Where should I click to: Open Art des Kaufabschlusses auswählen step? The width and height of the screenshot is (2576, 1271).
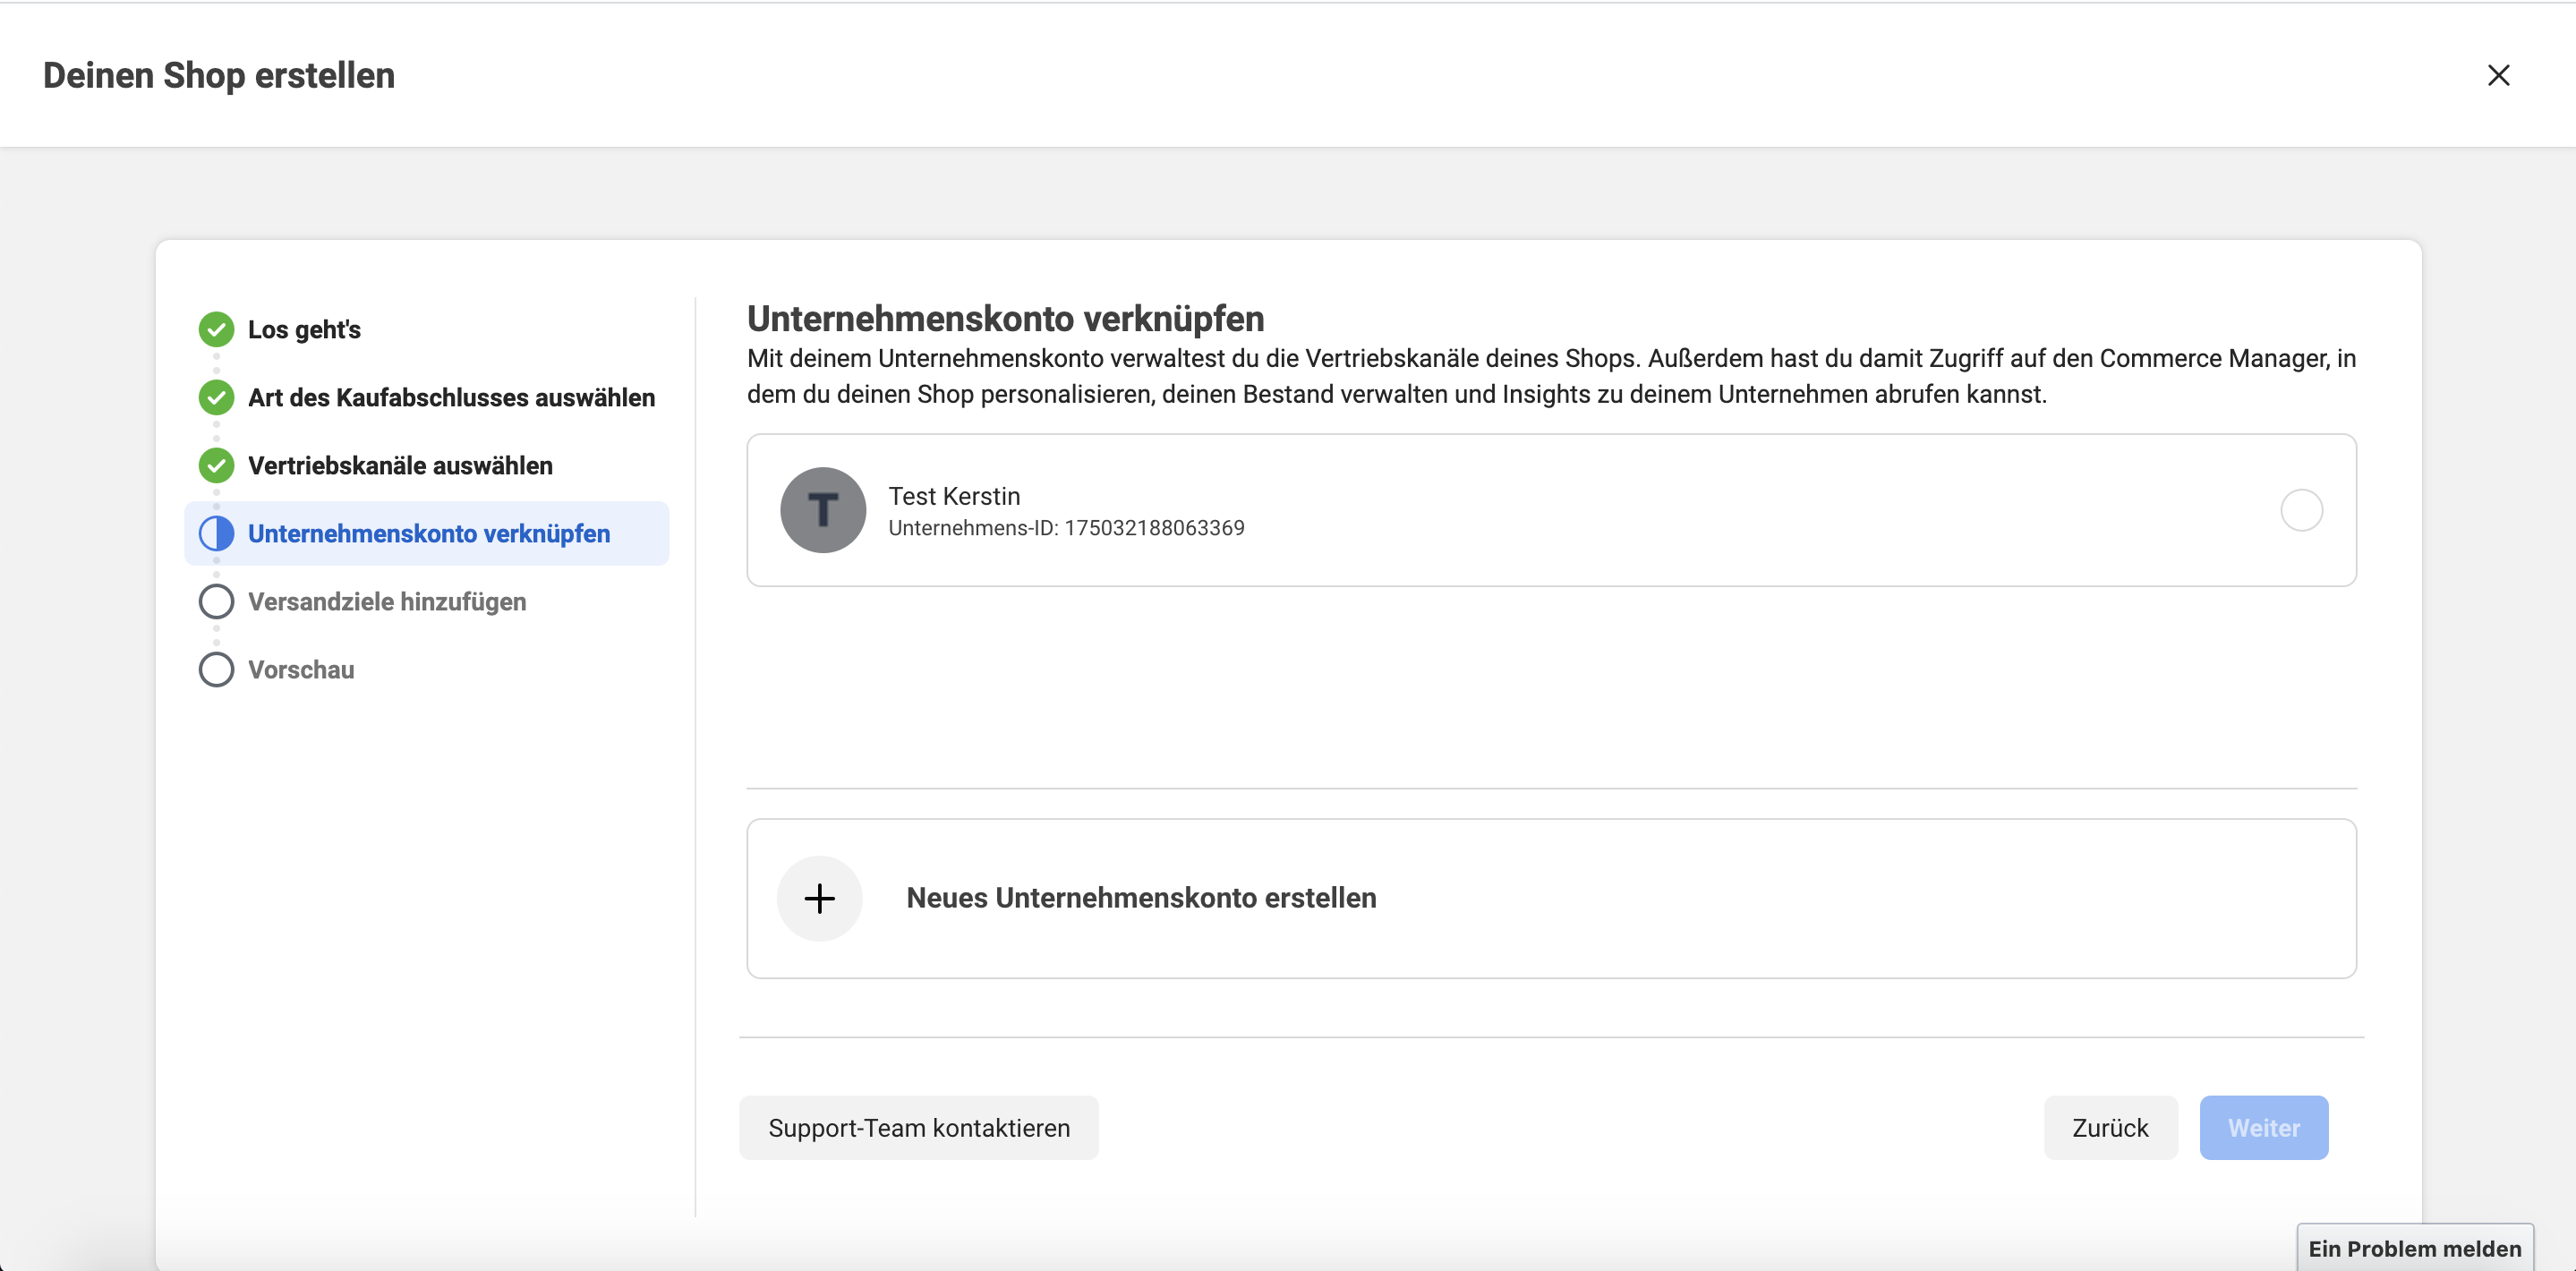coord(451,397)
